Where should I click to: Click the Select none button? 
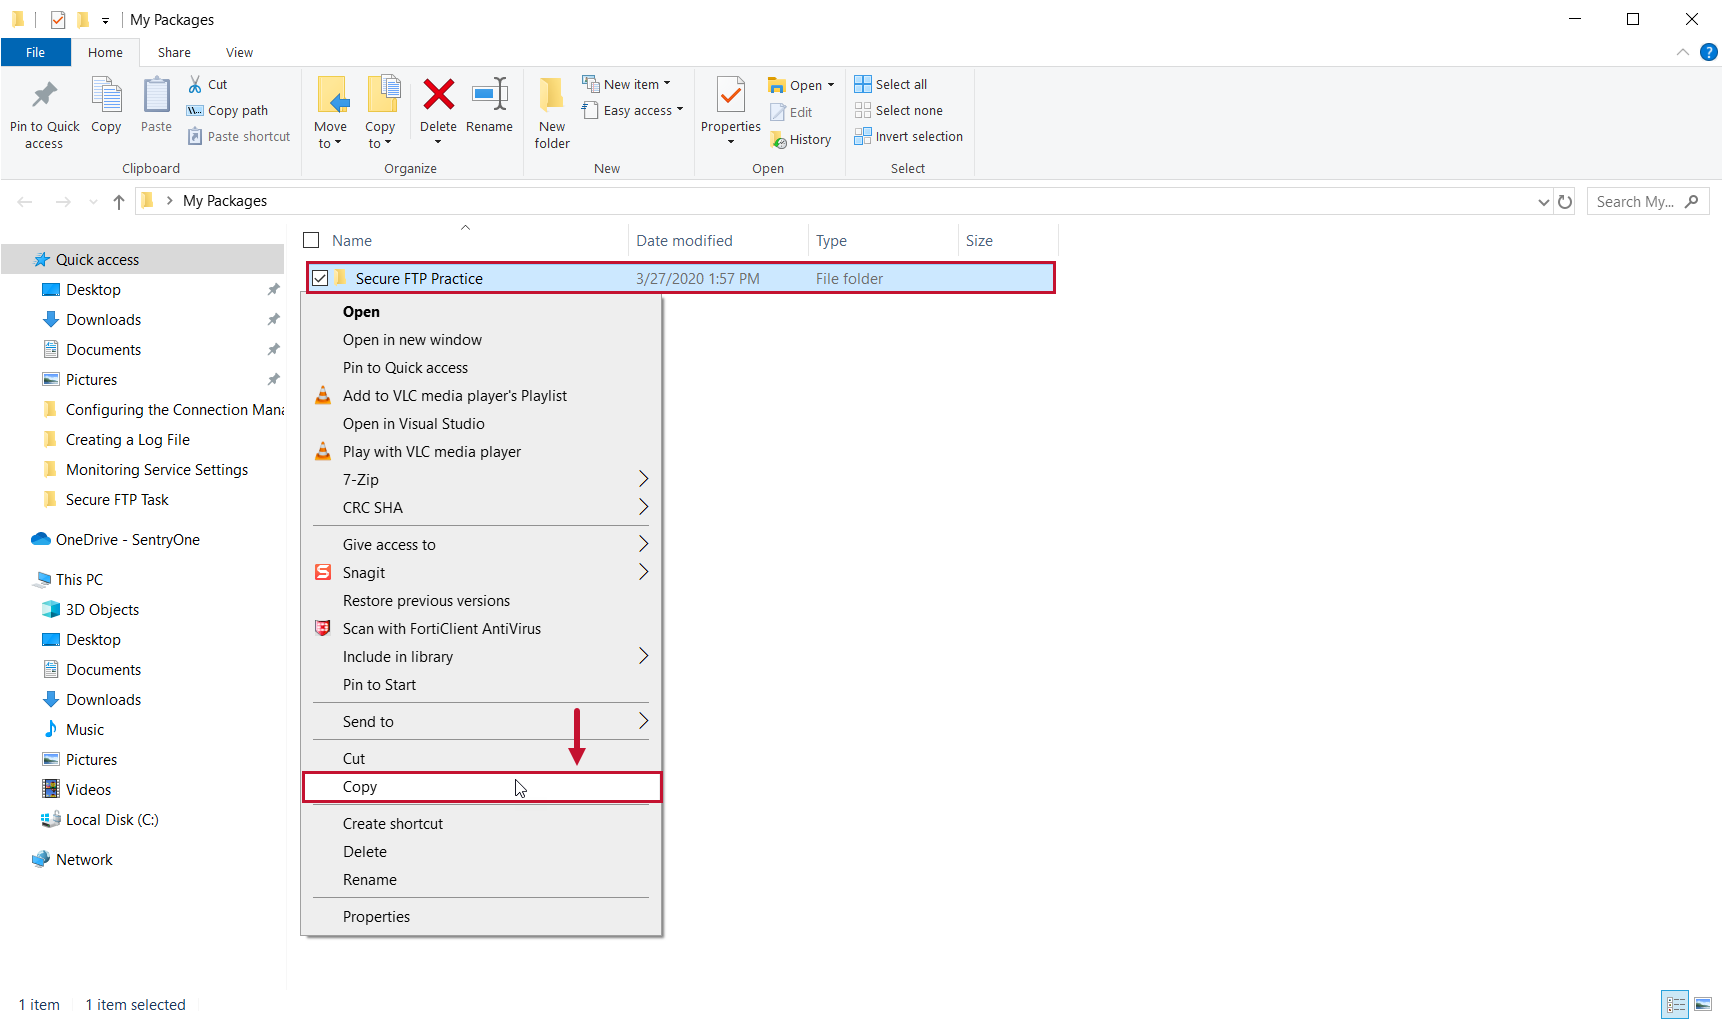[x=899, y=110]
